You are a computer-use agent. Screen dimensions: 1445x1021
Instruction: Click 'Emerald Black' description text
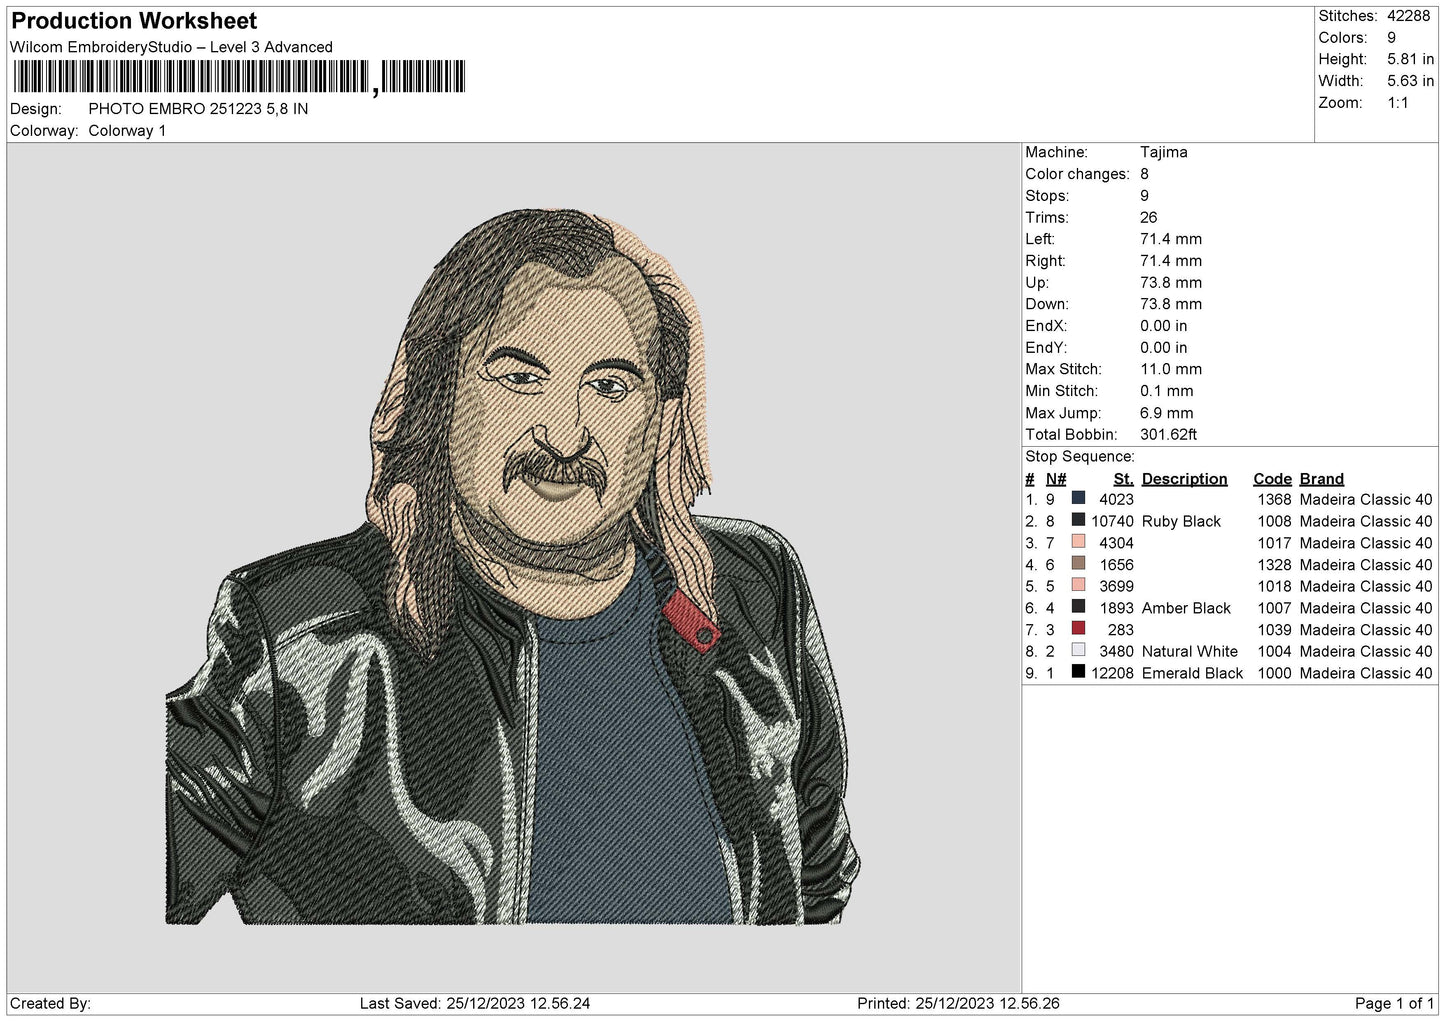coord(1192,673)
